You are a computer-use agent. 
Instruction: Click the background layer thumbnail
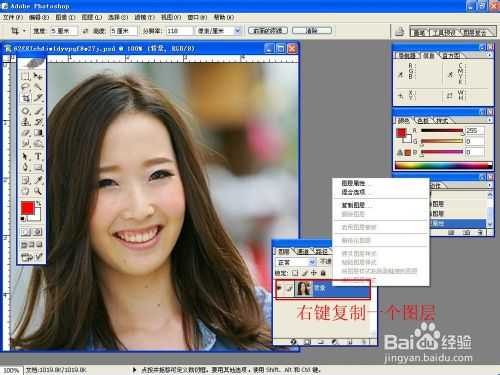(x=303, y=289)
